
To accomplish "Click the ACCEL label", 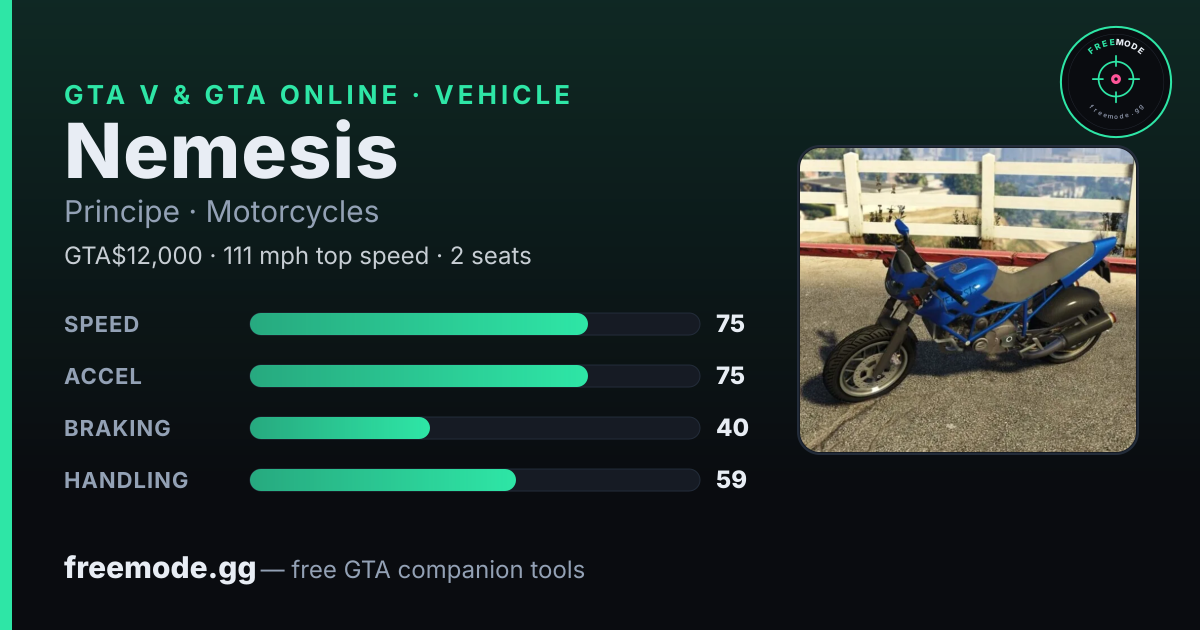I will (103, 376).
